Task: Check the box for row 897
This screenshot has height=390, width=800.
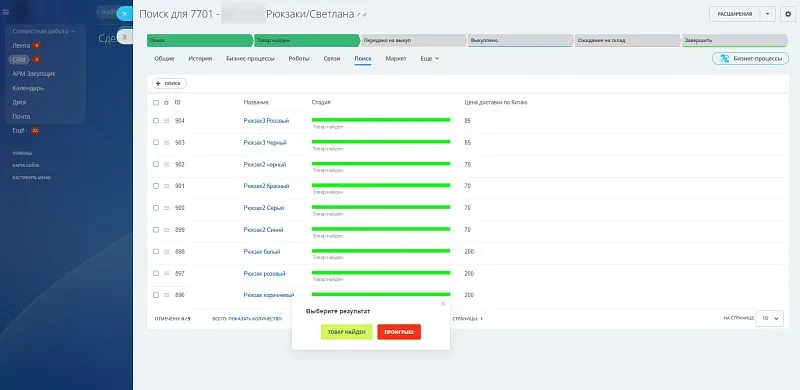Action: coord(156,274)
